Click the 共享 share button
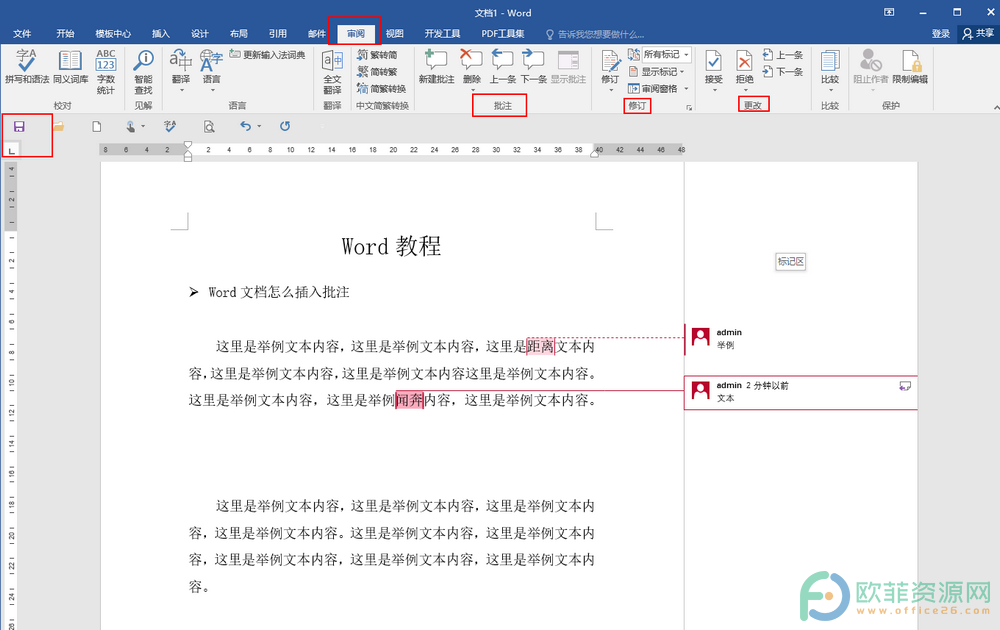 978,33
